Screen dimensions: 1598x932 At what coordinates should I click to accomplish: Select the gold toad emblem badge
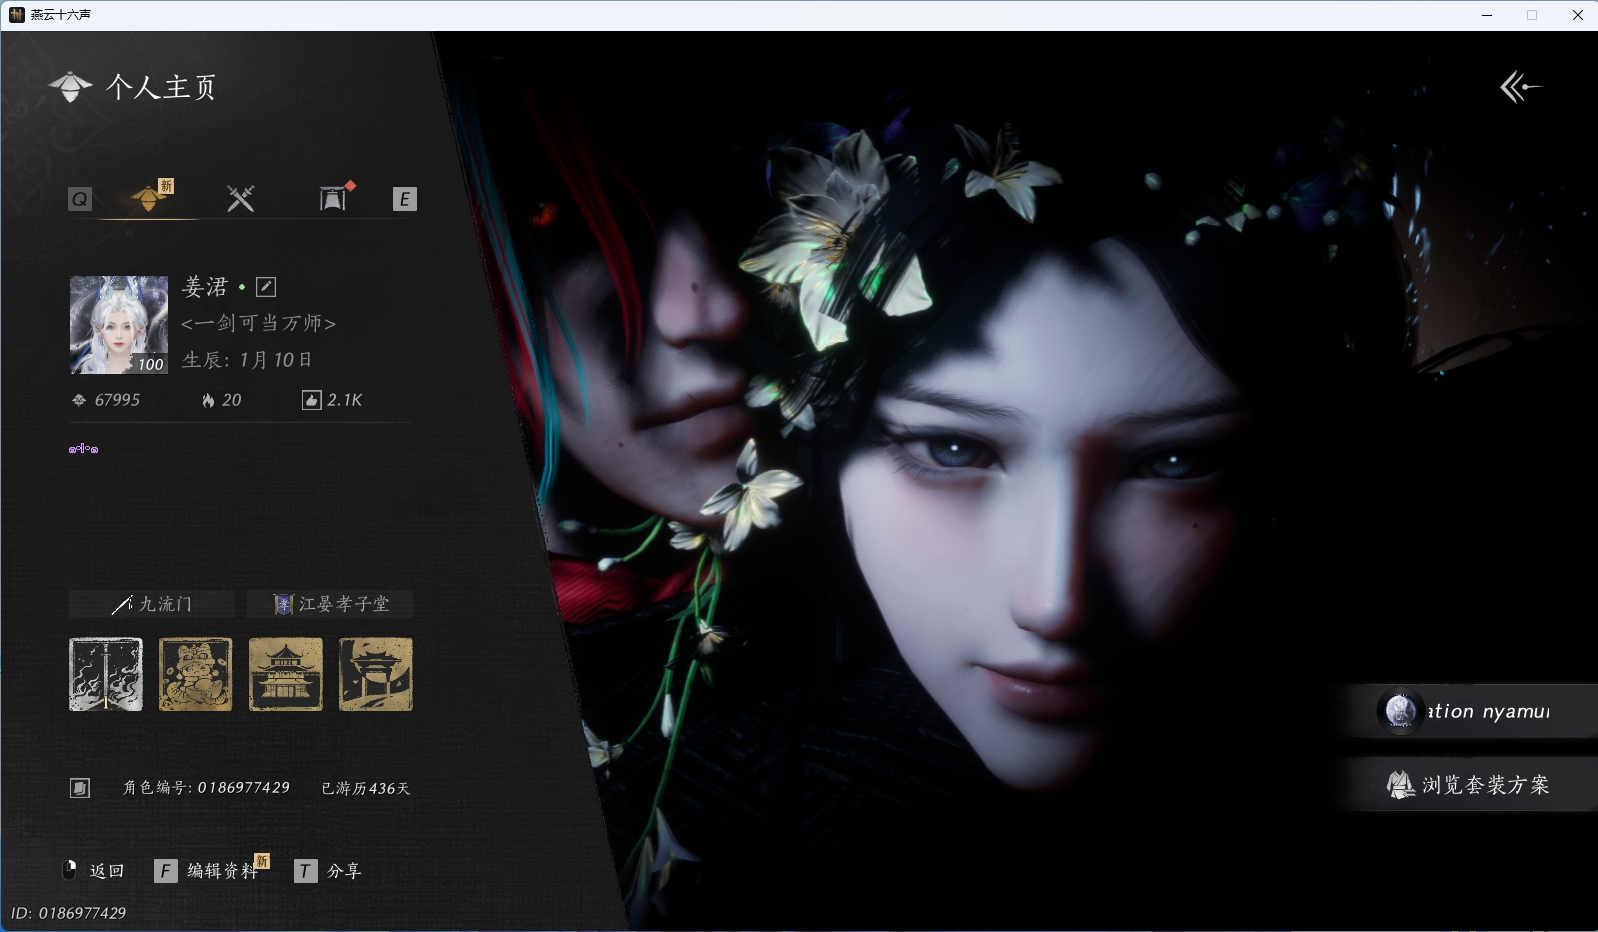point(195,675)
